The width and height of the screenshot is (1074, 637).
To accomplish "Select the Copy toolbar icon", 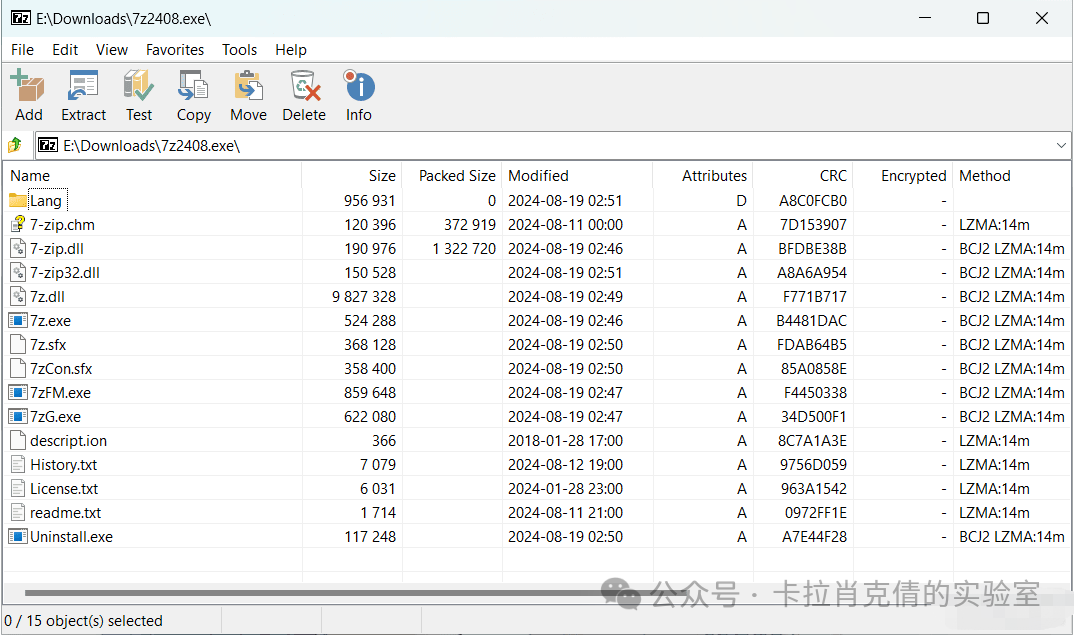I will (x=193, y=85).
